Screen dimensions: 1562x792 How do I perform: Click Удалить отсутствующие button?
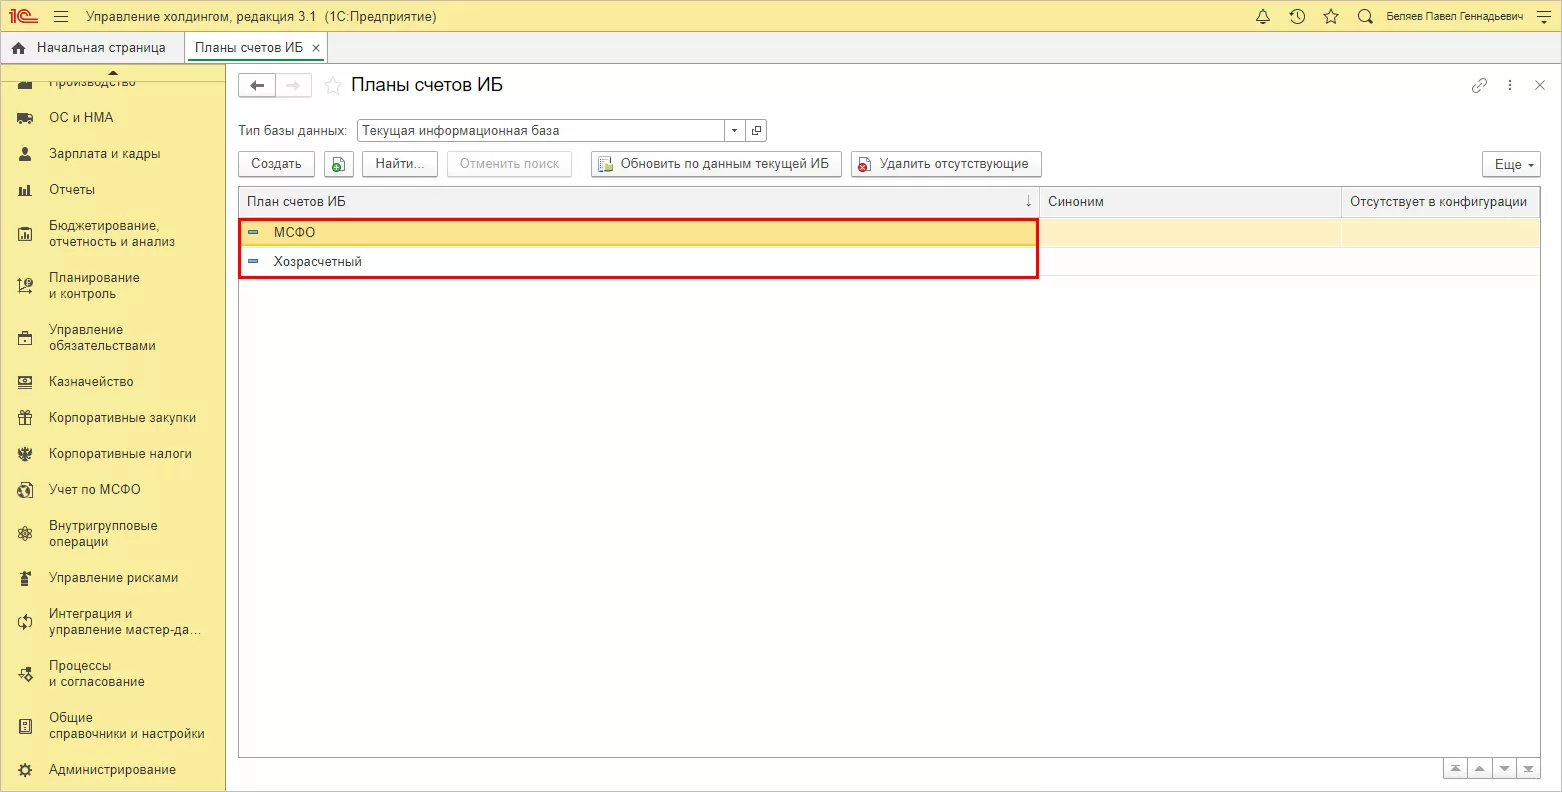point(946,164)
